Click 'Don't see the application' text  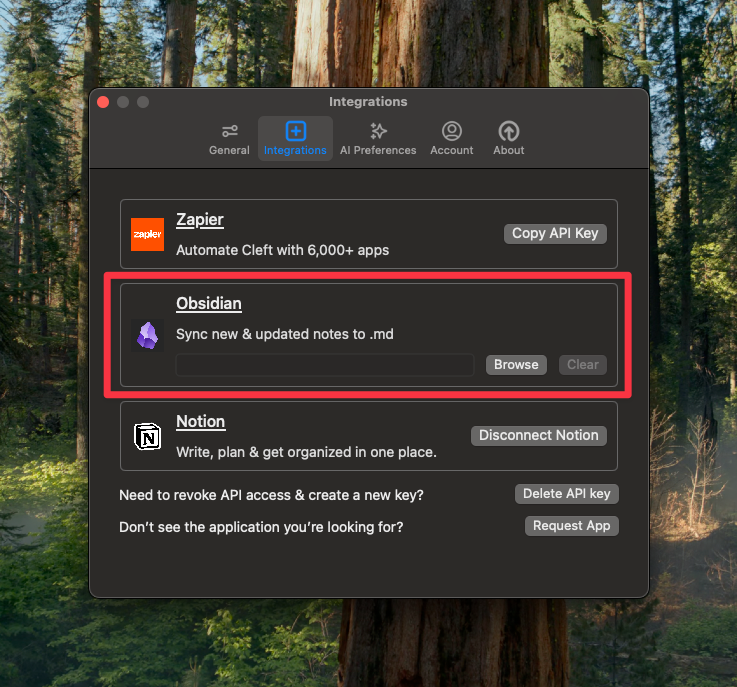pyautogui.click(x=261, y=527)
